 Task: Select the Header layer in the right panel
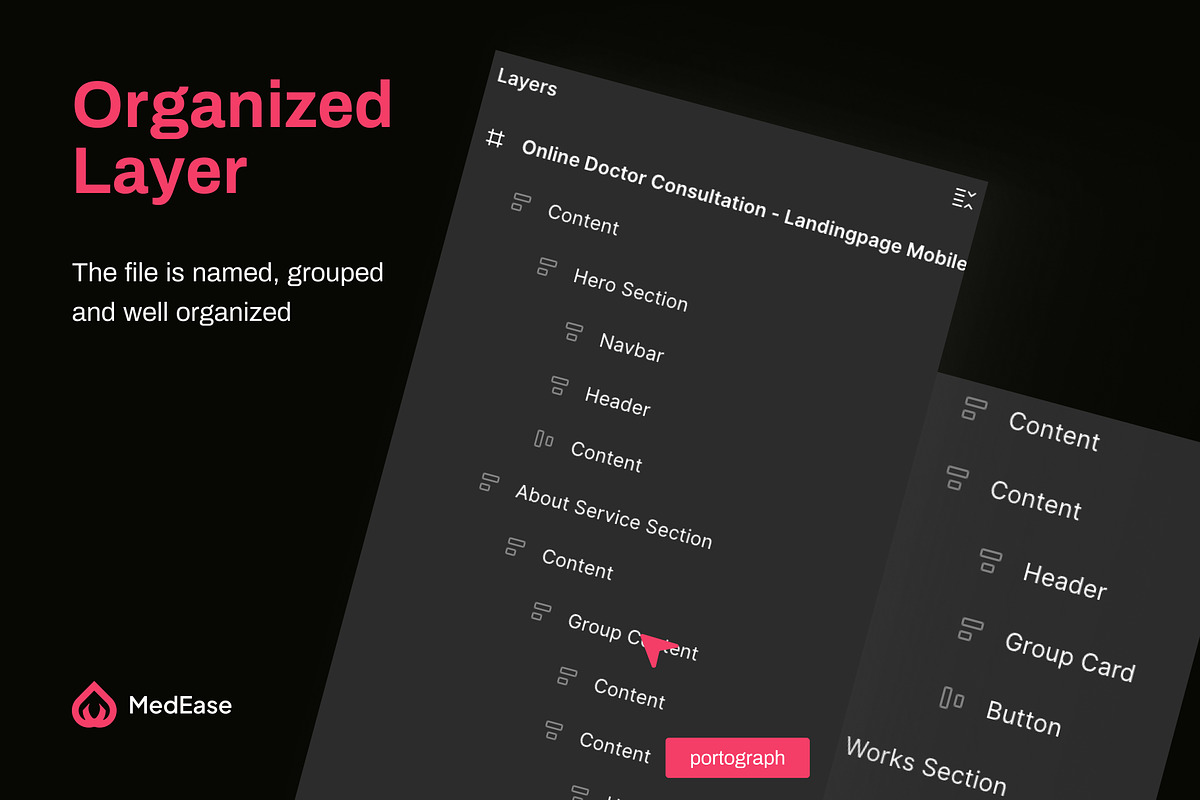(x=1065, y=581)
